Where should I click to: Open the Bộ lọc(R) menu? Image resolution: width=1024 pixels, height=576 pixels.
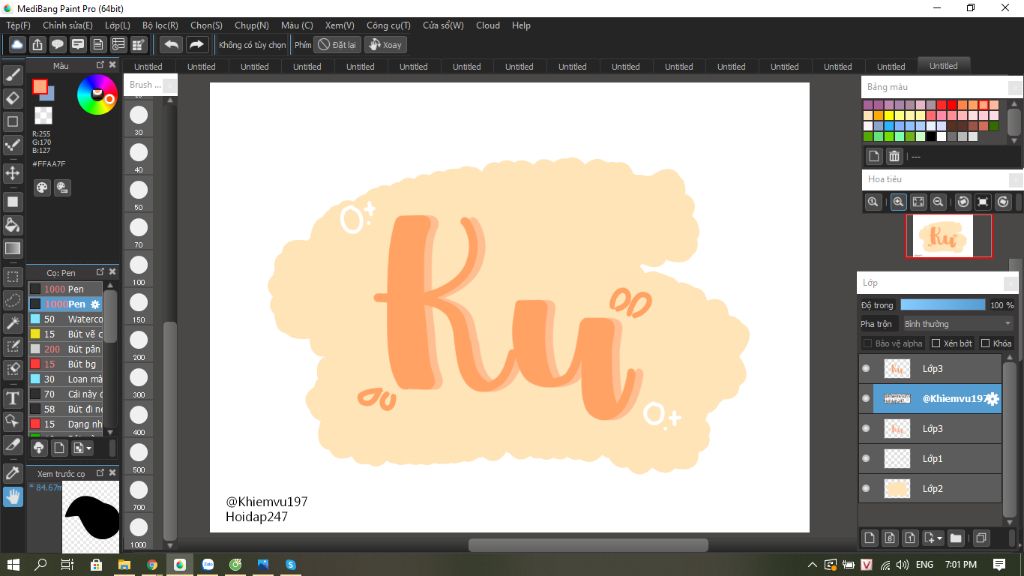[160, 25]
